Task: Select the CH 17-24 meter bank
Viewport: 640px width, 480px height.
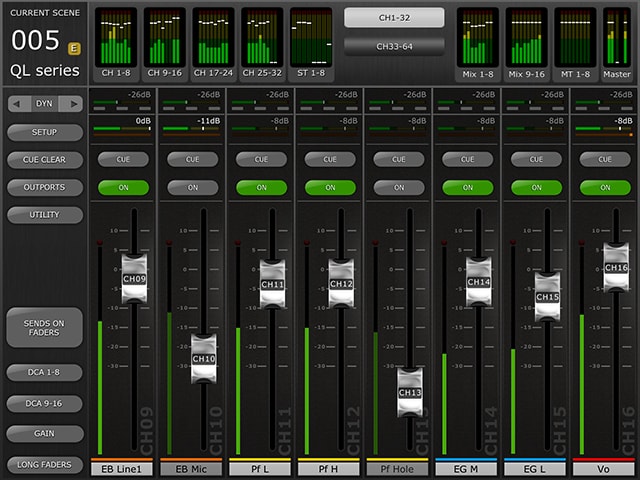Action: (x=214, y=42)
